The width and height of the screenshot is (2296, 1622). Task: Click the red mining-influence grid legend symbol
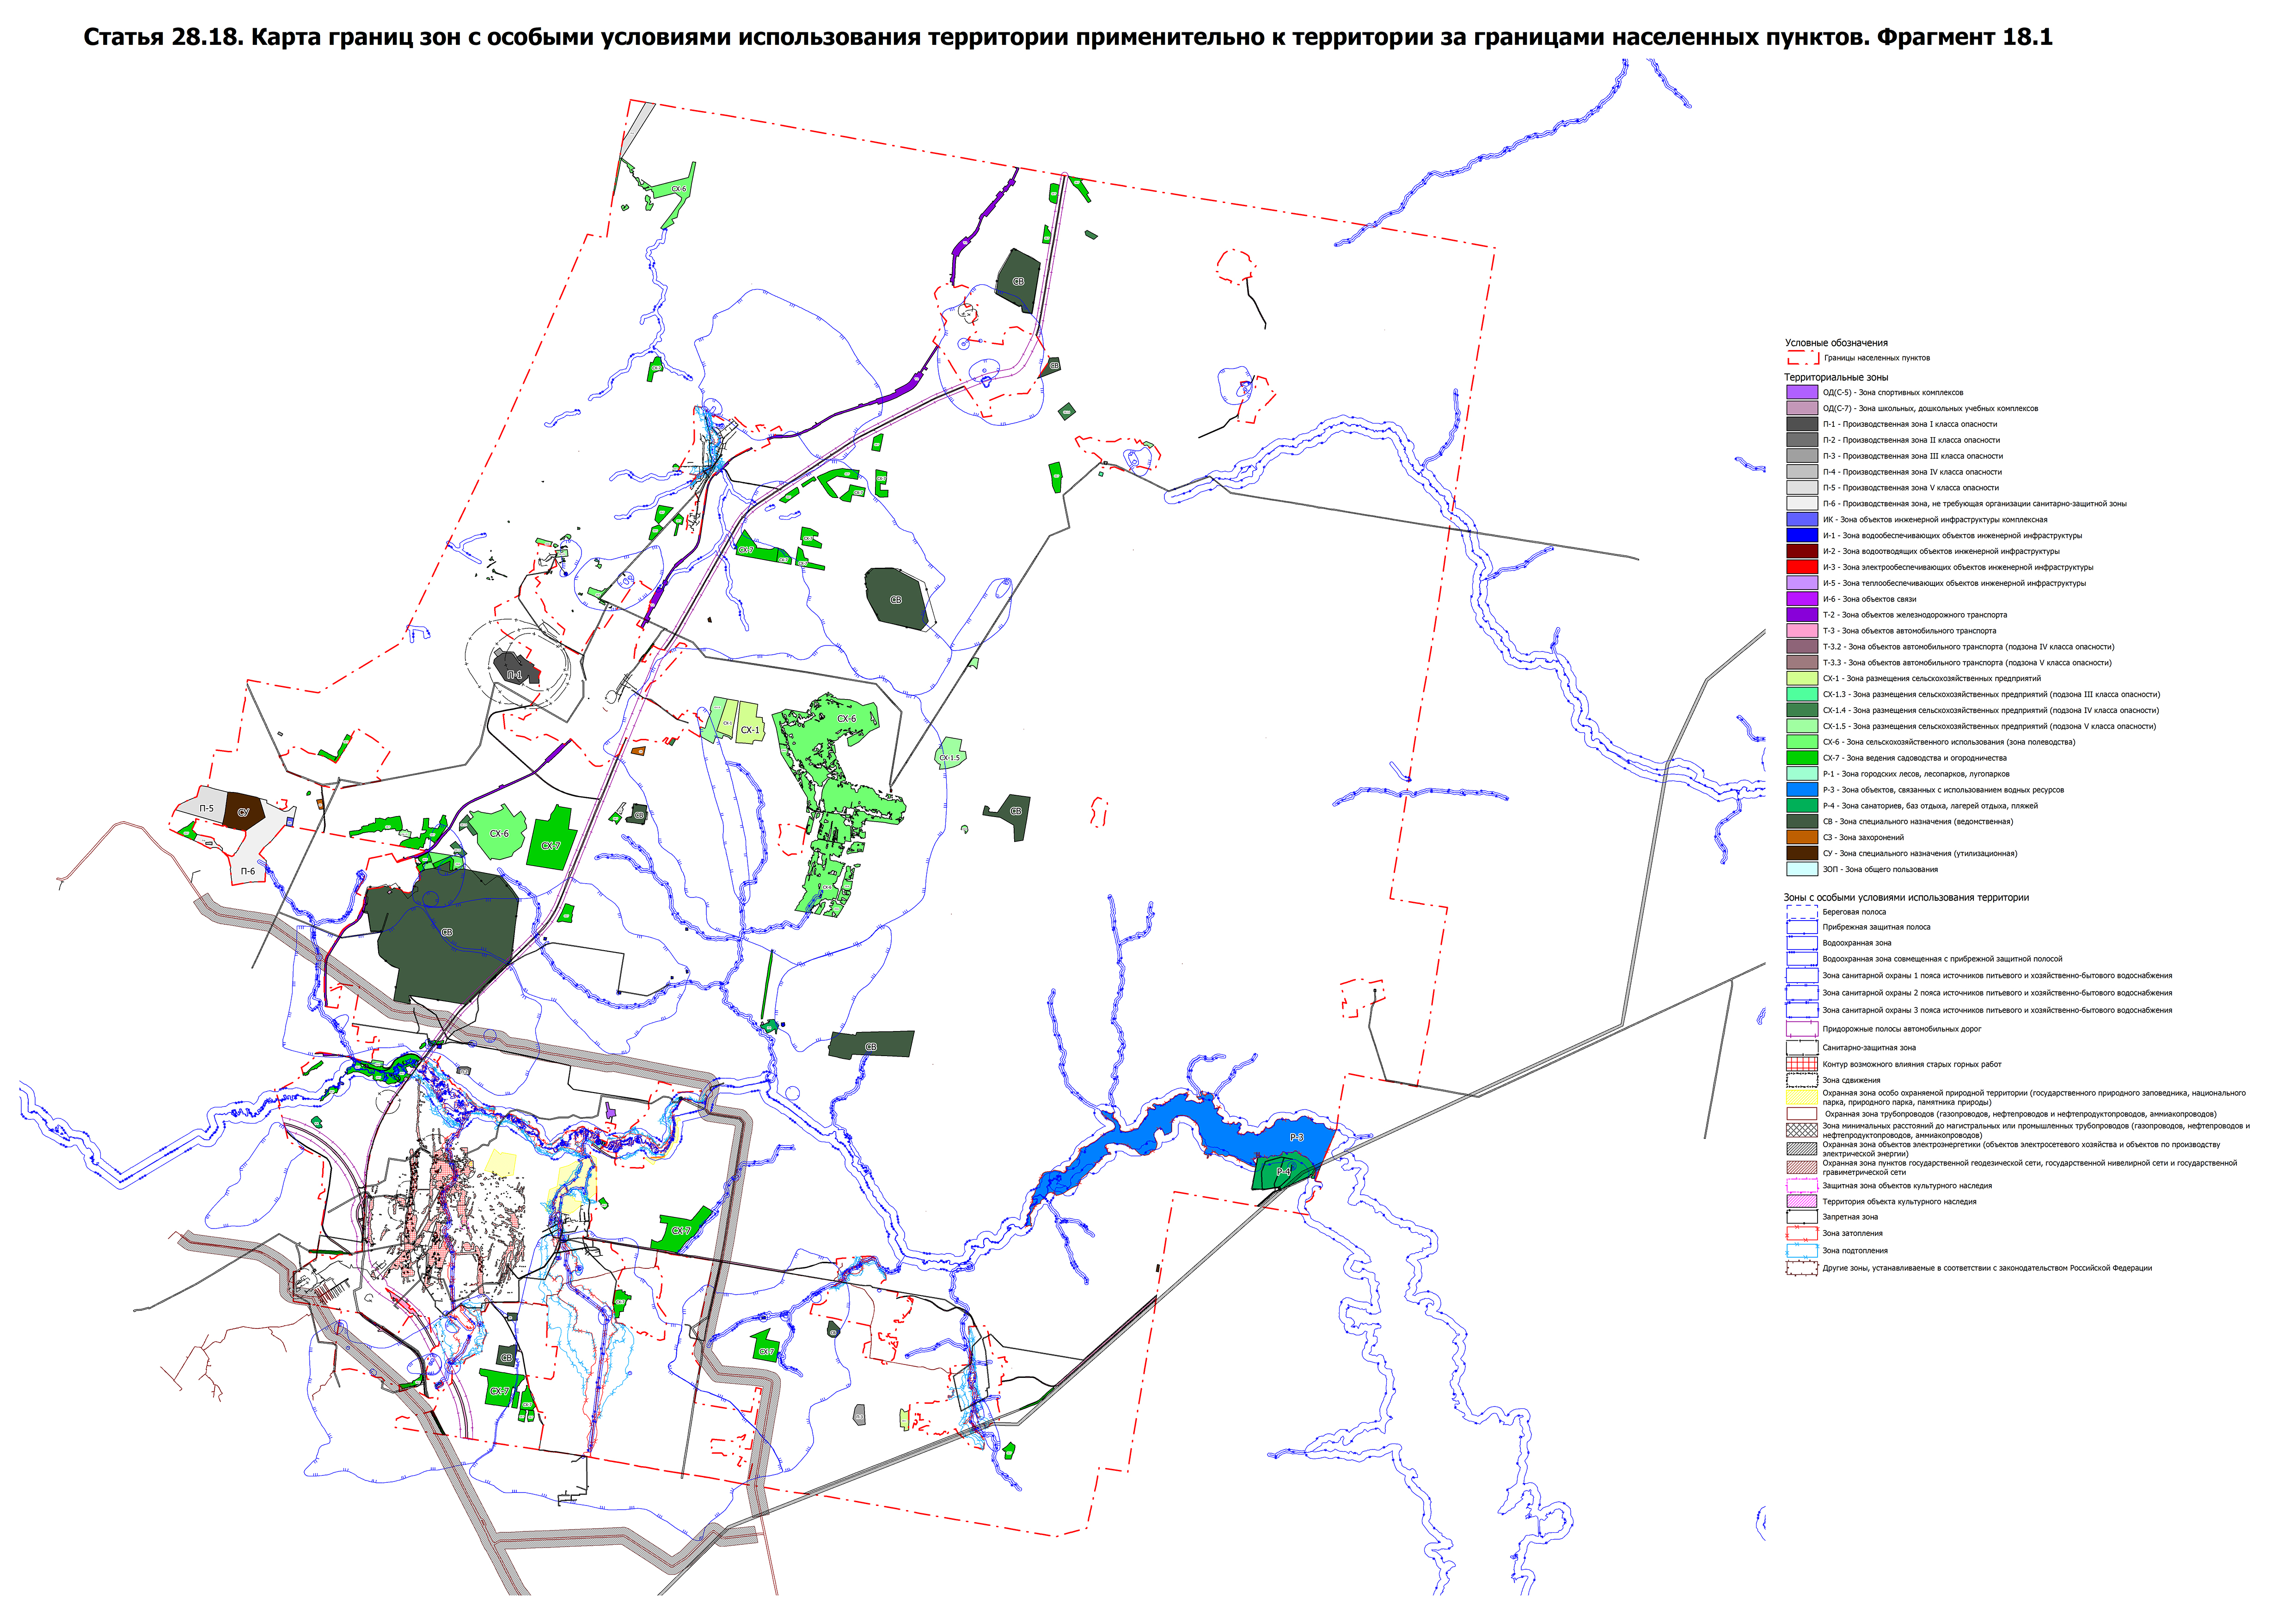tap(1801, 1064)
